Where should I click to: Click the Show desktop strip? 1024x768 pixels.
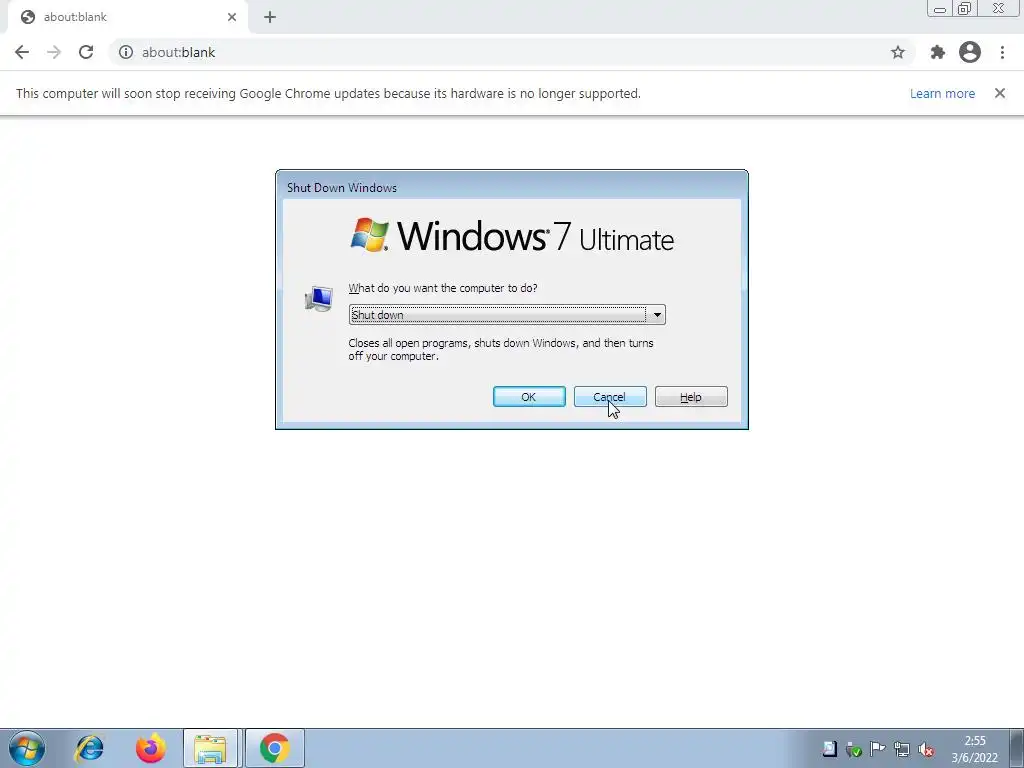(x=1017, y=748)
